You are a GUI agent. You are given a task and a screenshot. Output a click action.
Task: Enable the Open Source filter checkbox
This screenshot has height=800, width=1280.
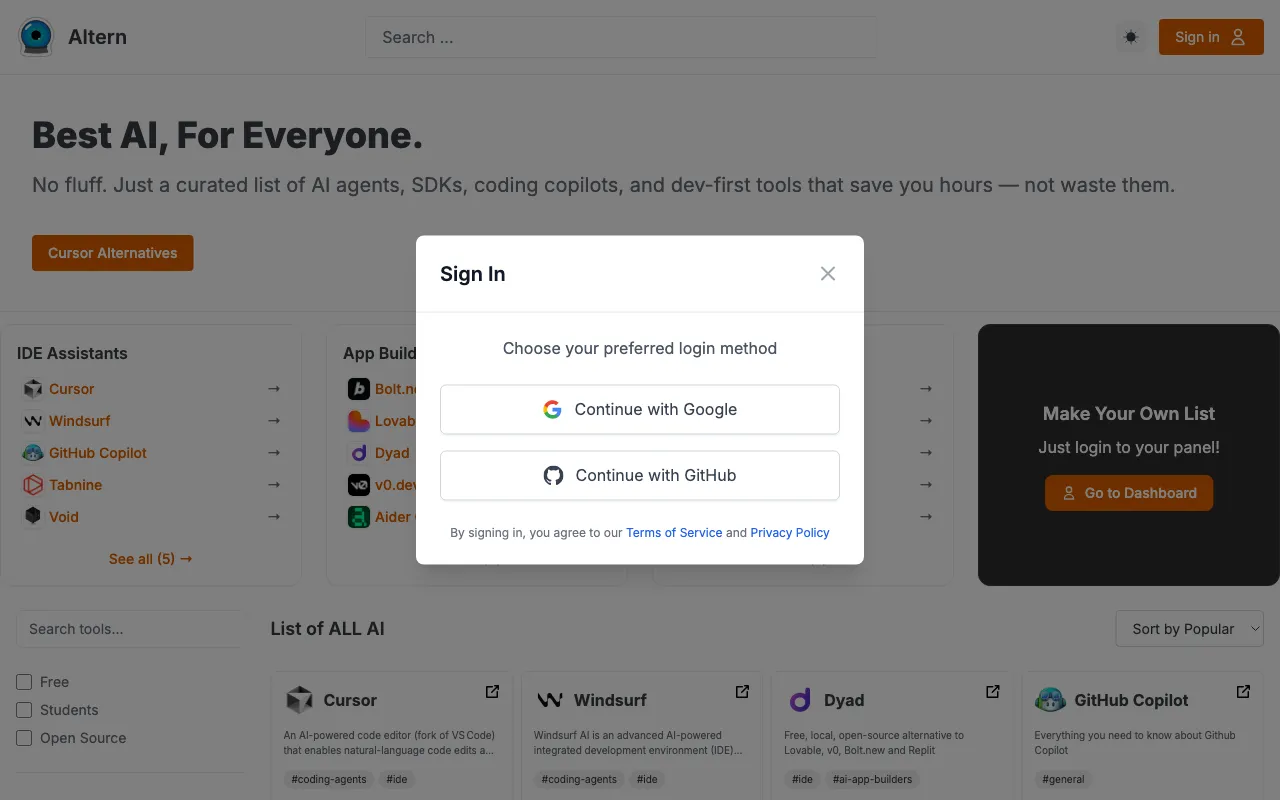tap(24, 738)
